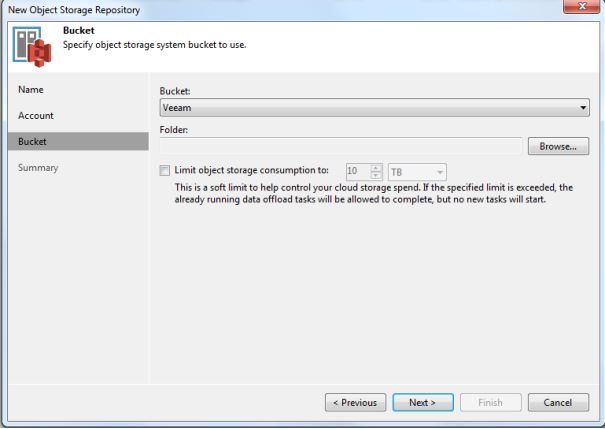Select the Bucket wizard step

[x=78, y=141]
